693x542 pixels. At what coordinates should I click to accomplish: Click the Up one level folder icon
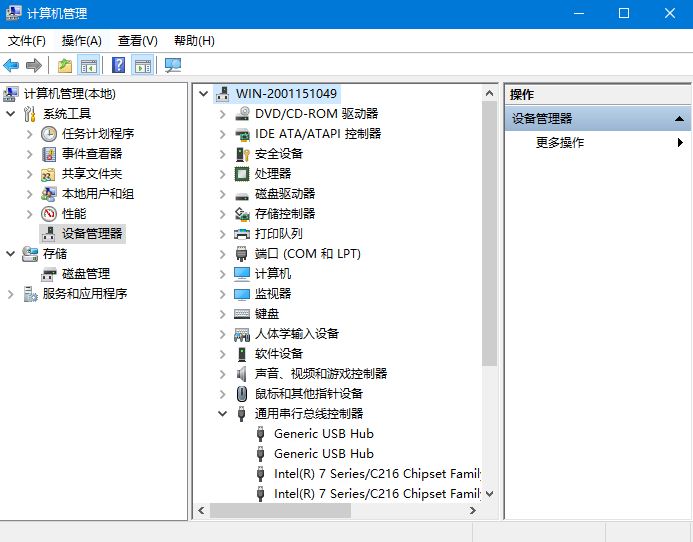pyautogui.click(x=65, y=66)
